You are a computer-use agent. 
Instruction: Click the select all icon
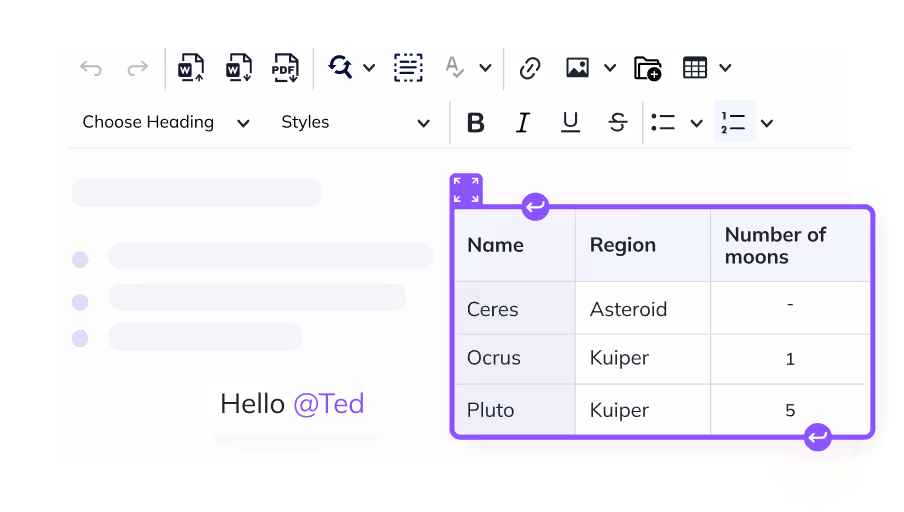407,68
